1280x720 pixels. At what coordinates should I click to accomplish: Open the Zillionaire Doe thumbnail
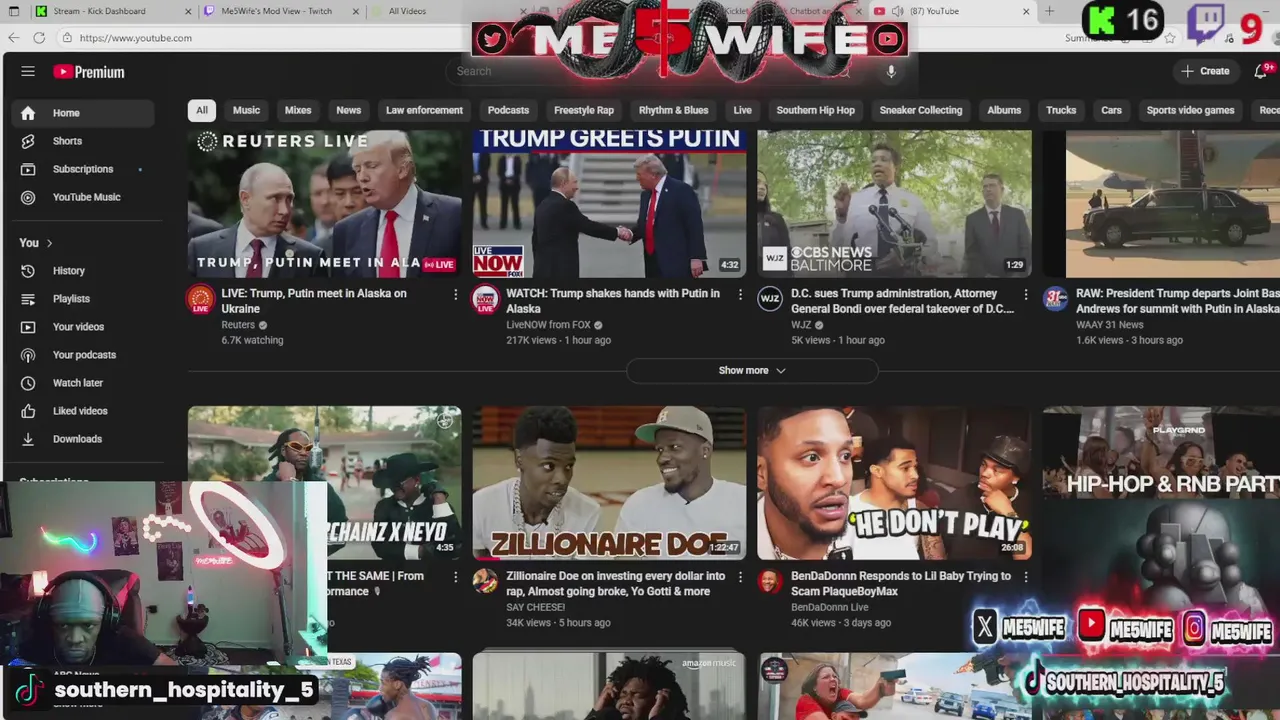(x=609, y=482)
